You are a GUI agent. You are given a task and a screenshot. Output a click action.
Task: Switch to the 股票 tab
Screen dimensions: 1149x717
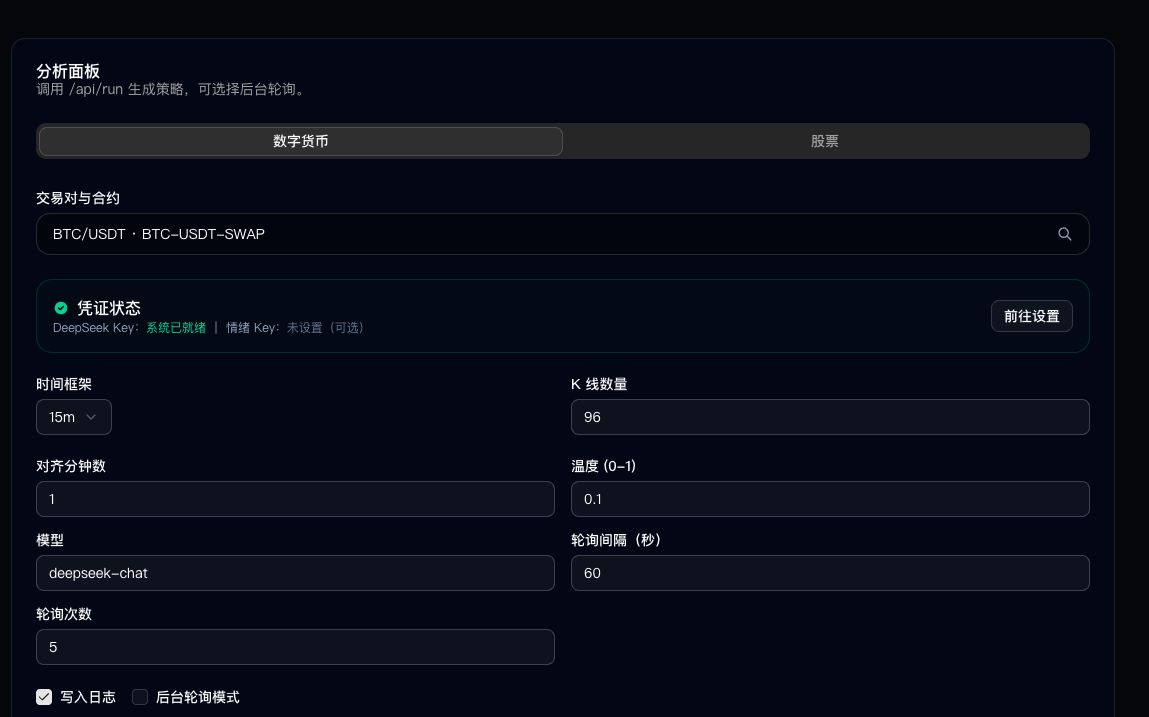tap(824, 141)
